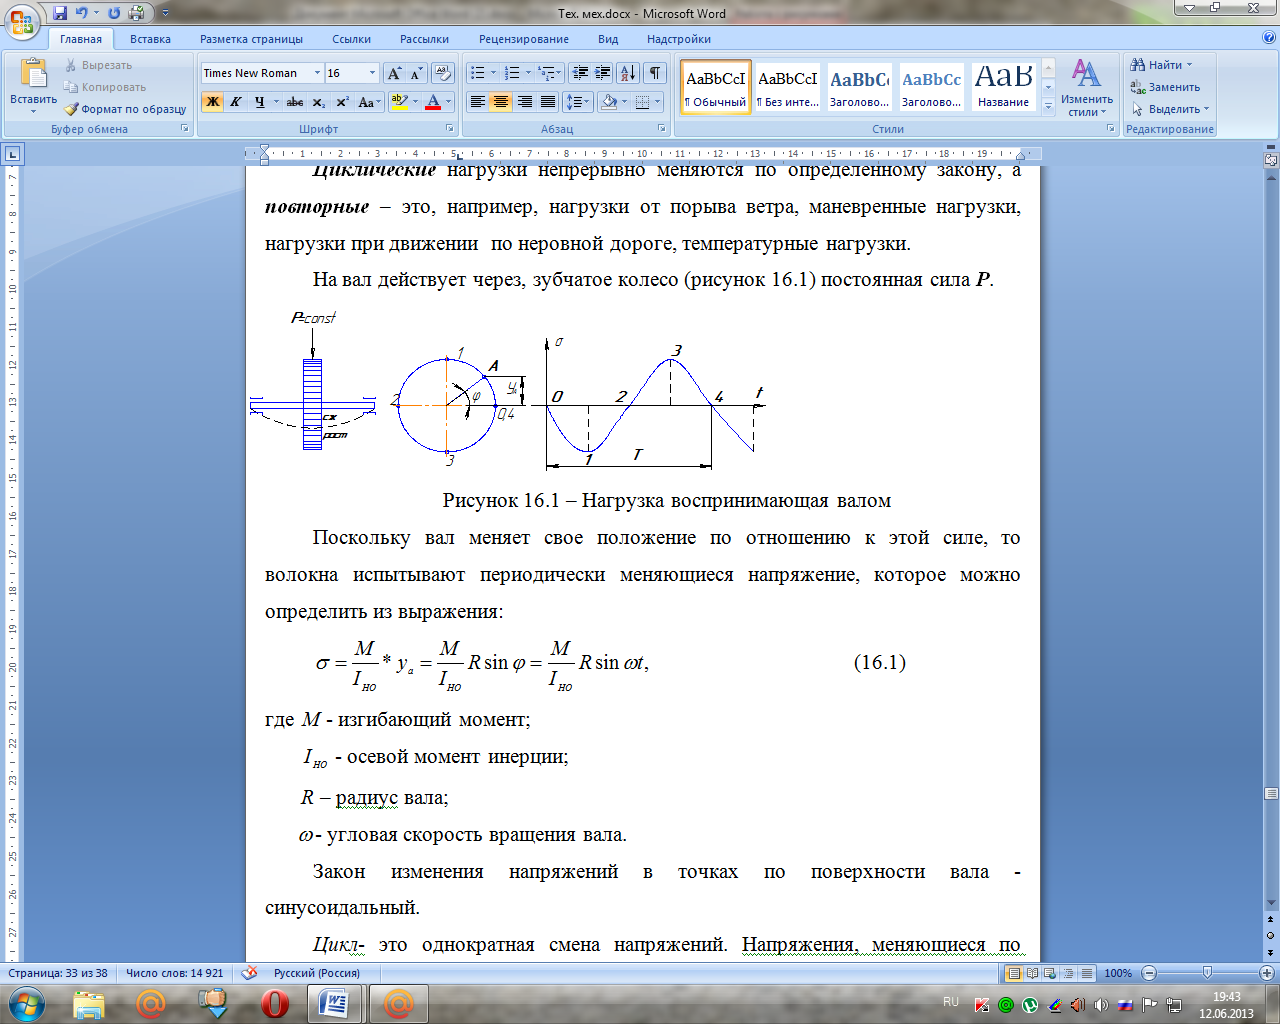The height and width of the screenshot is (1024, 1280).
Task: Open Выделить (Select) dropdown
Action: click(1170, 109)
